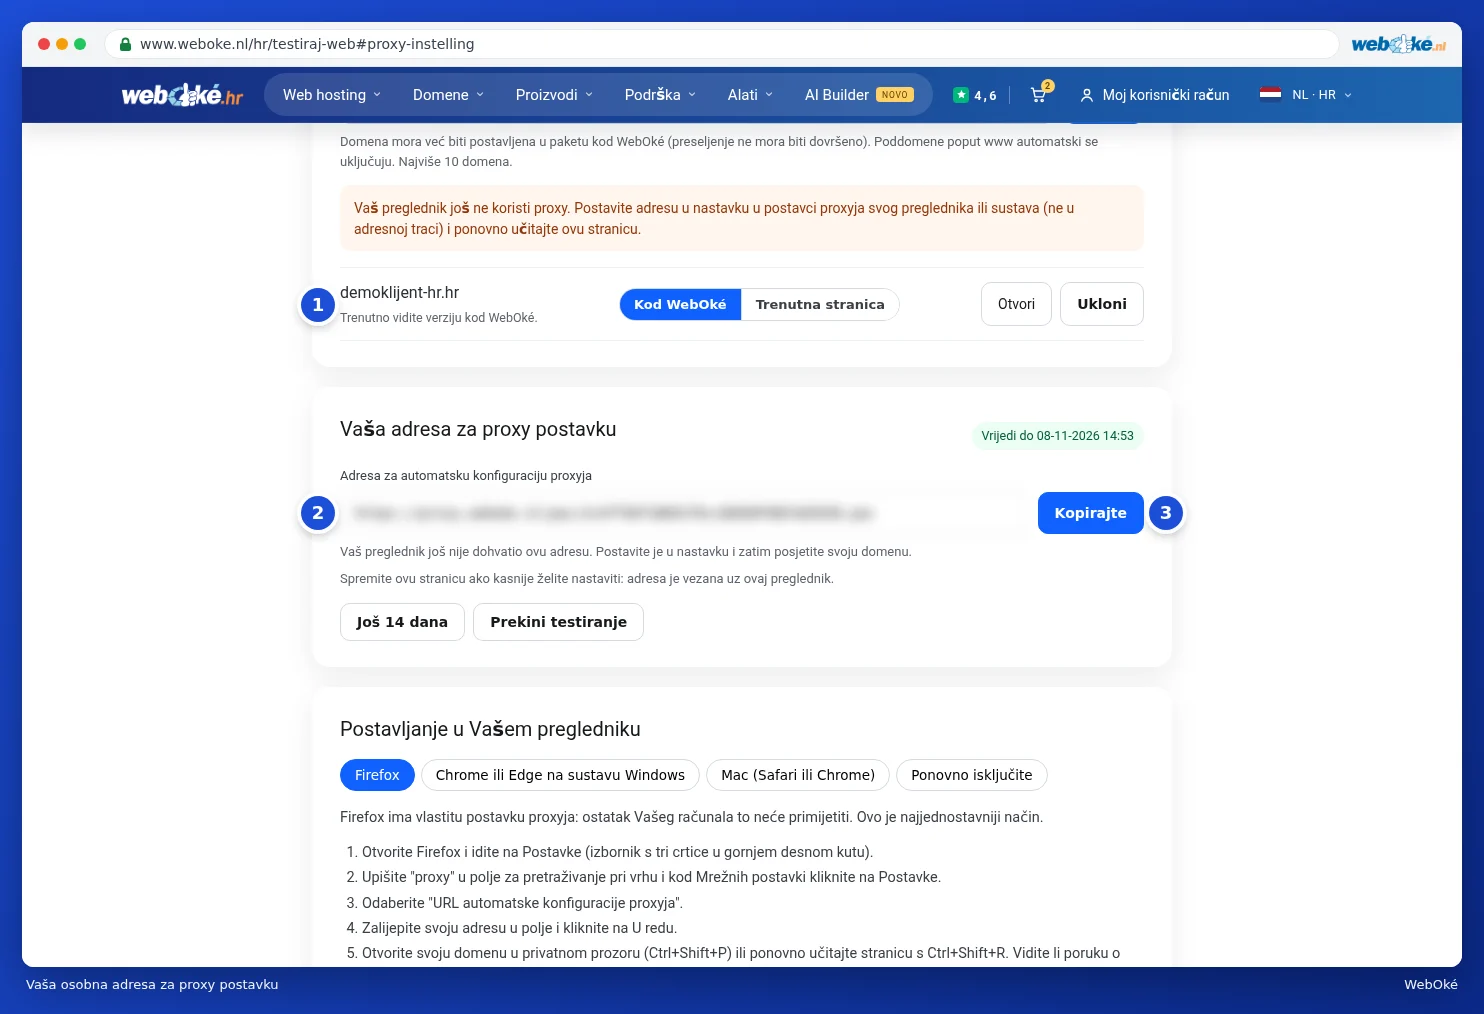Select the Firefox setup tab

377,775
